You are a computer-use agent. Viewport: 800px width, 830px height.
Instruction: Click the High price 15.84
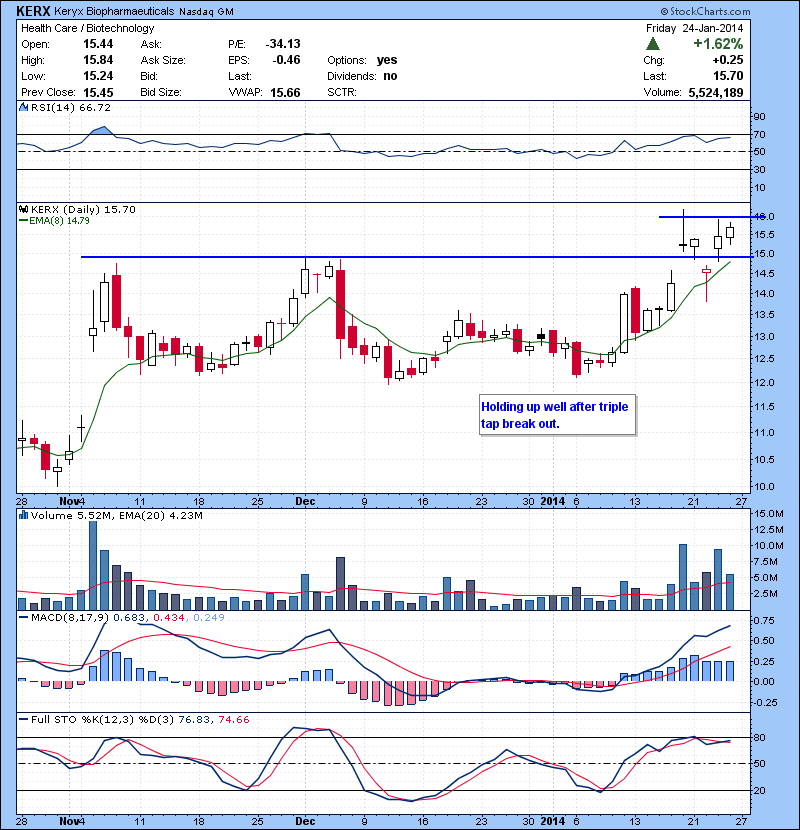pos(98,60)
